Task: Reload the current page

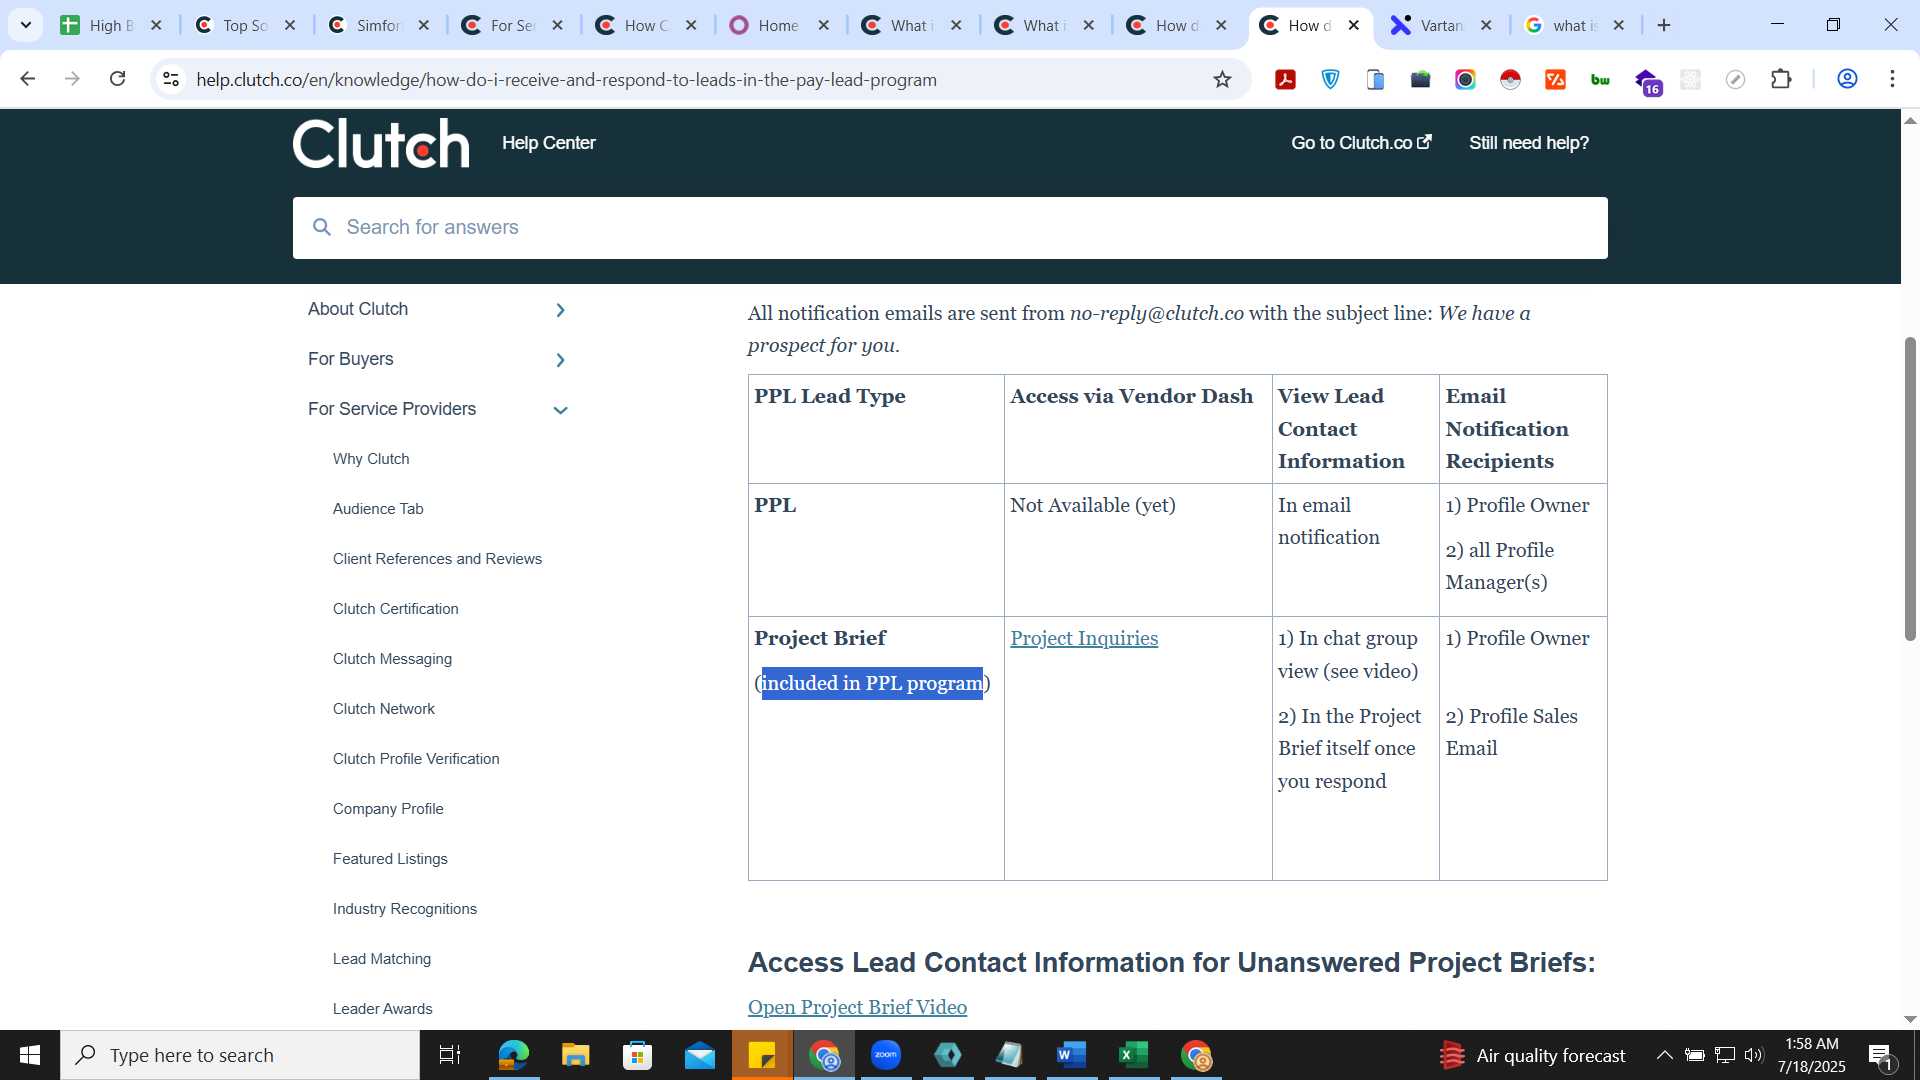Action: point(117,79)
